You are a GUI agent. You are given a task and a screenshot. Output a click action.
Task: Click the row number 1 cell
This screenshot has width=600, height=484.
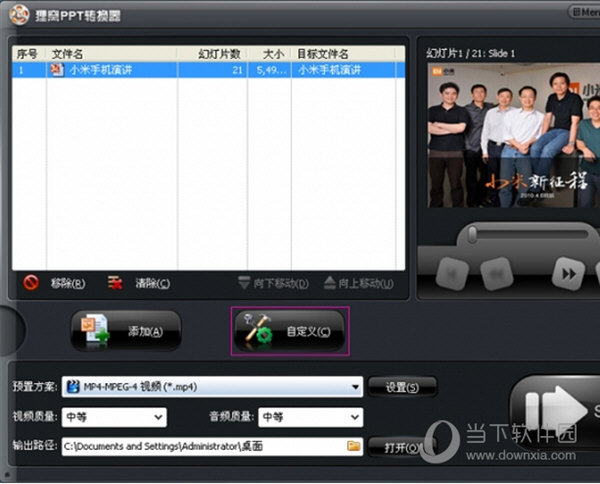[x=29, y=70]
